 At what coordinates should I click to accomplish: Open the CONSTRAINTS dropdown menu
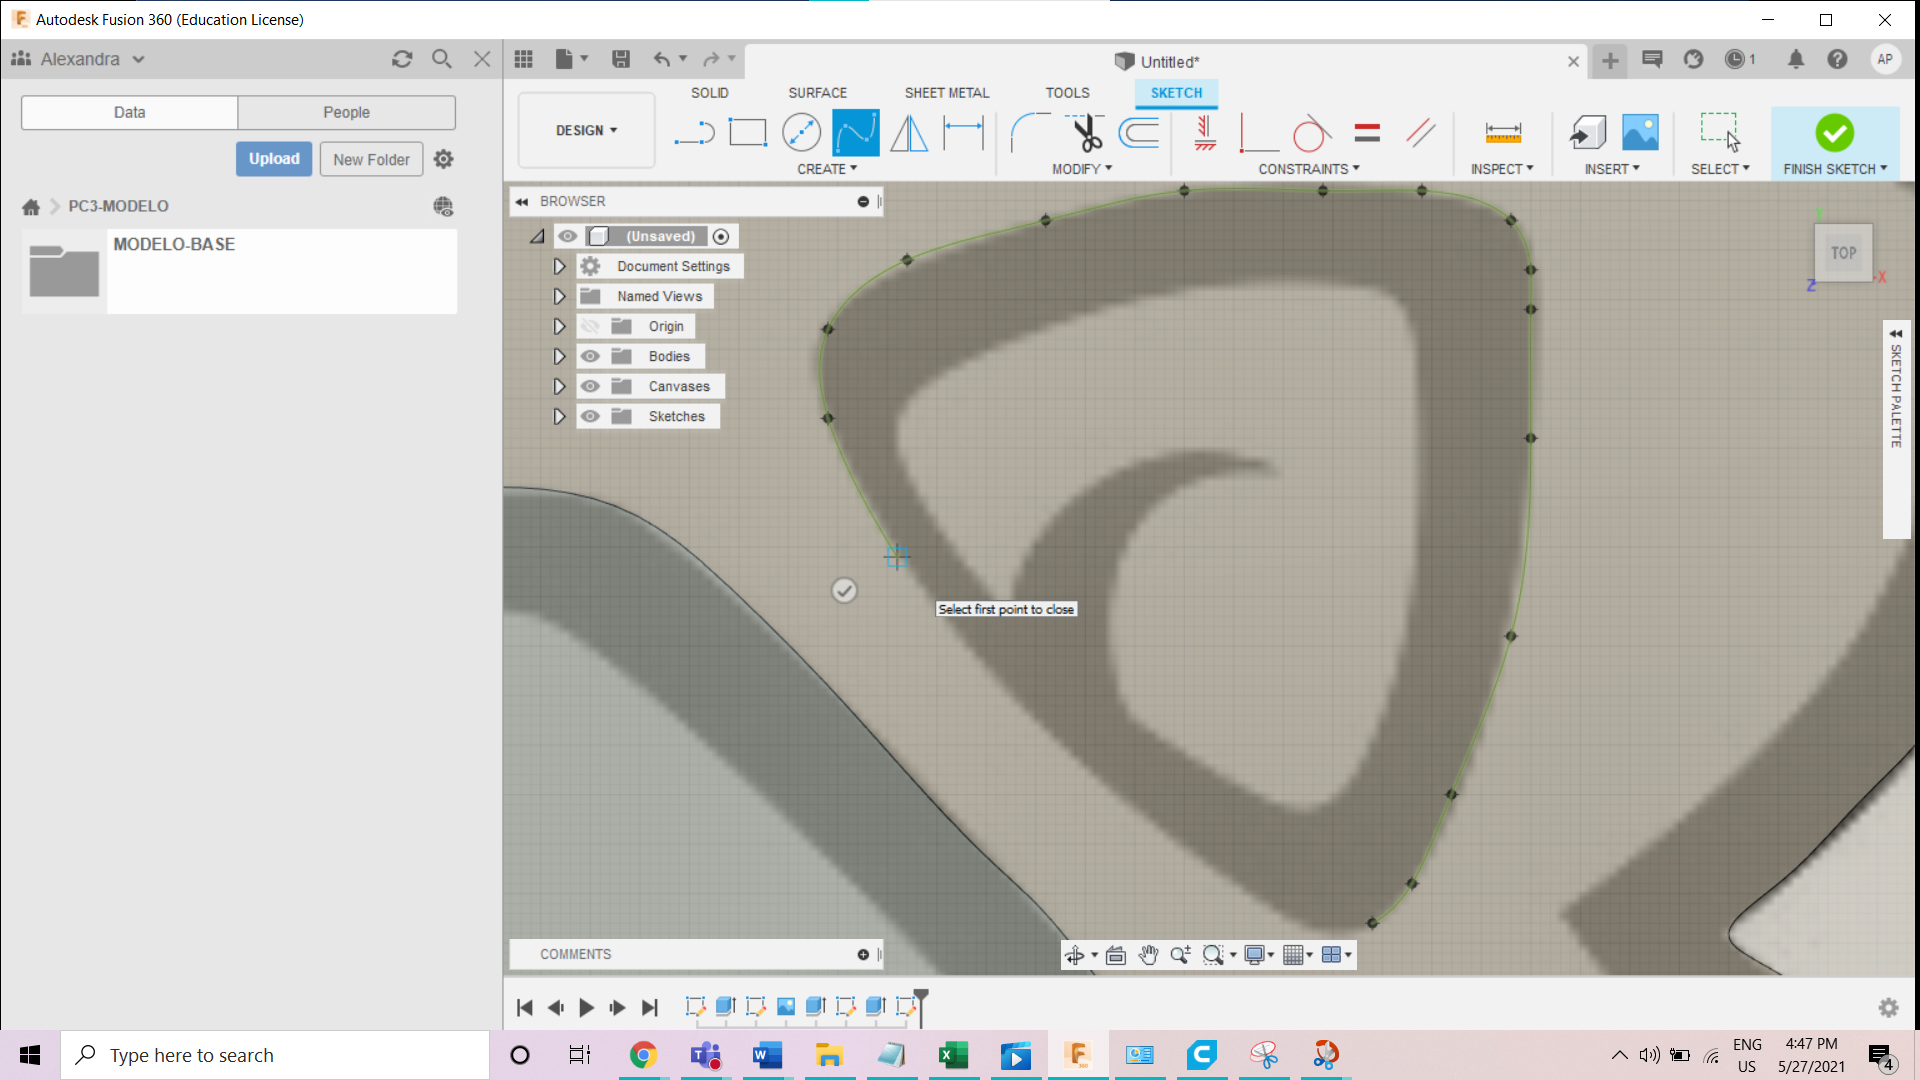[1309, 169]
